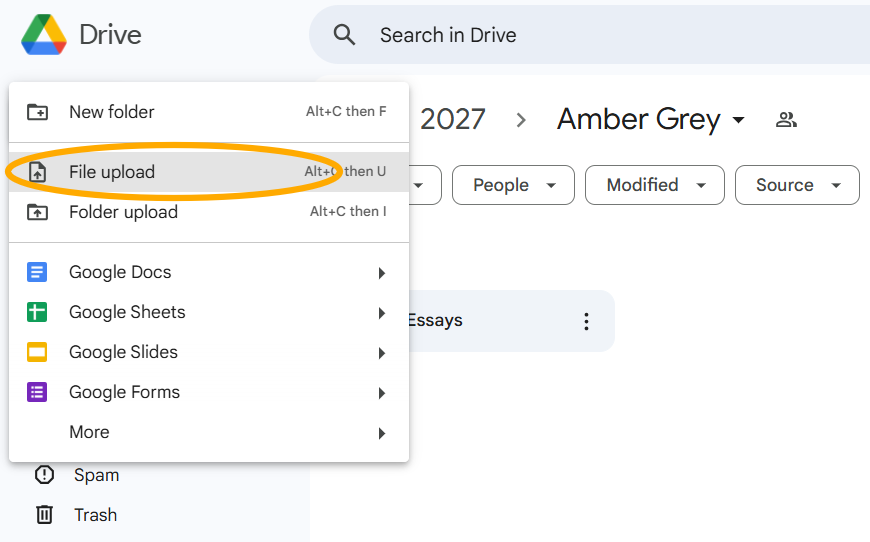This screenshot has height=542, width=870.
Task: Expand the Google Docs submenu arrow
Action: point(381,273)
